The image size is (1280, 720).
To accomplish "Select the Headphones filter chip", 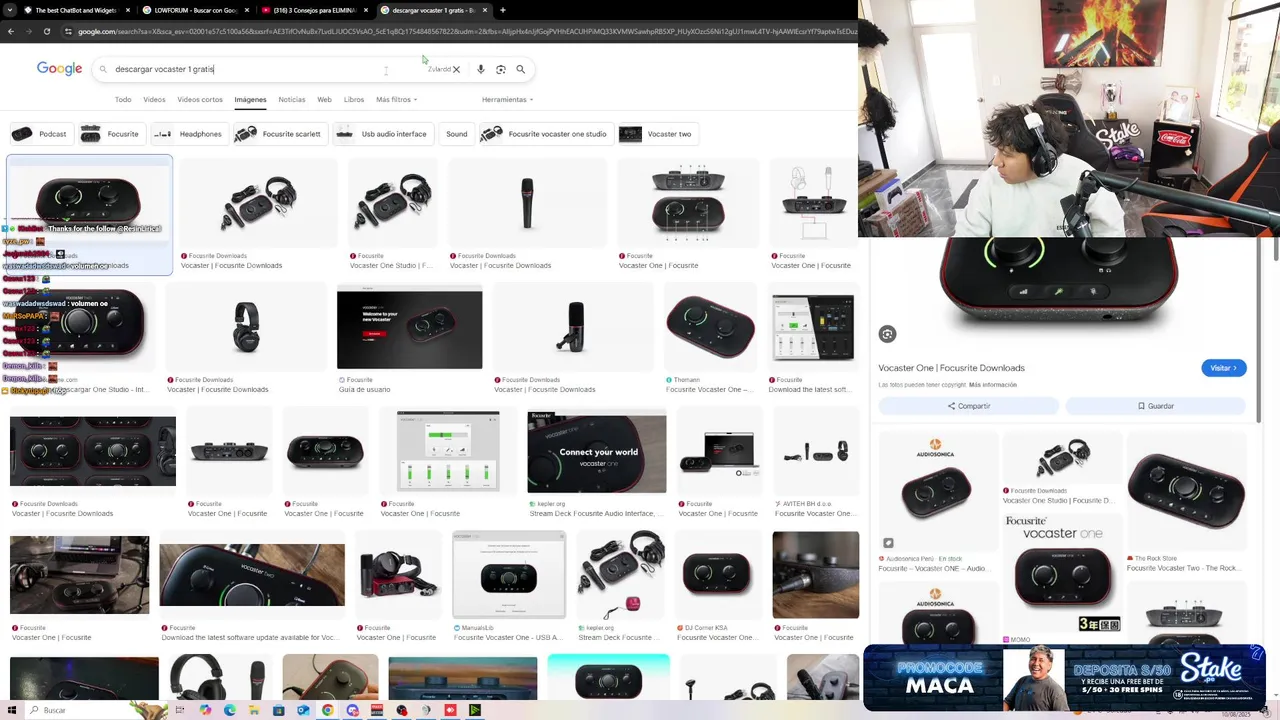I will tap(188, 134).
